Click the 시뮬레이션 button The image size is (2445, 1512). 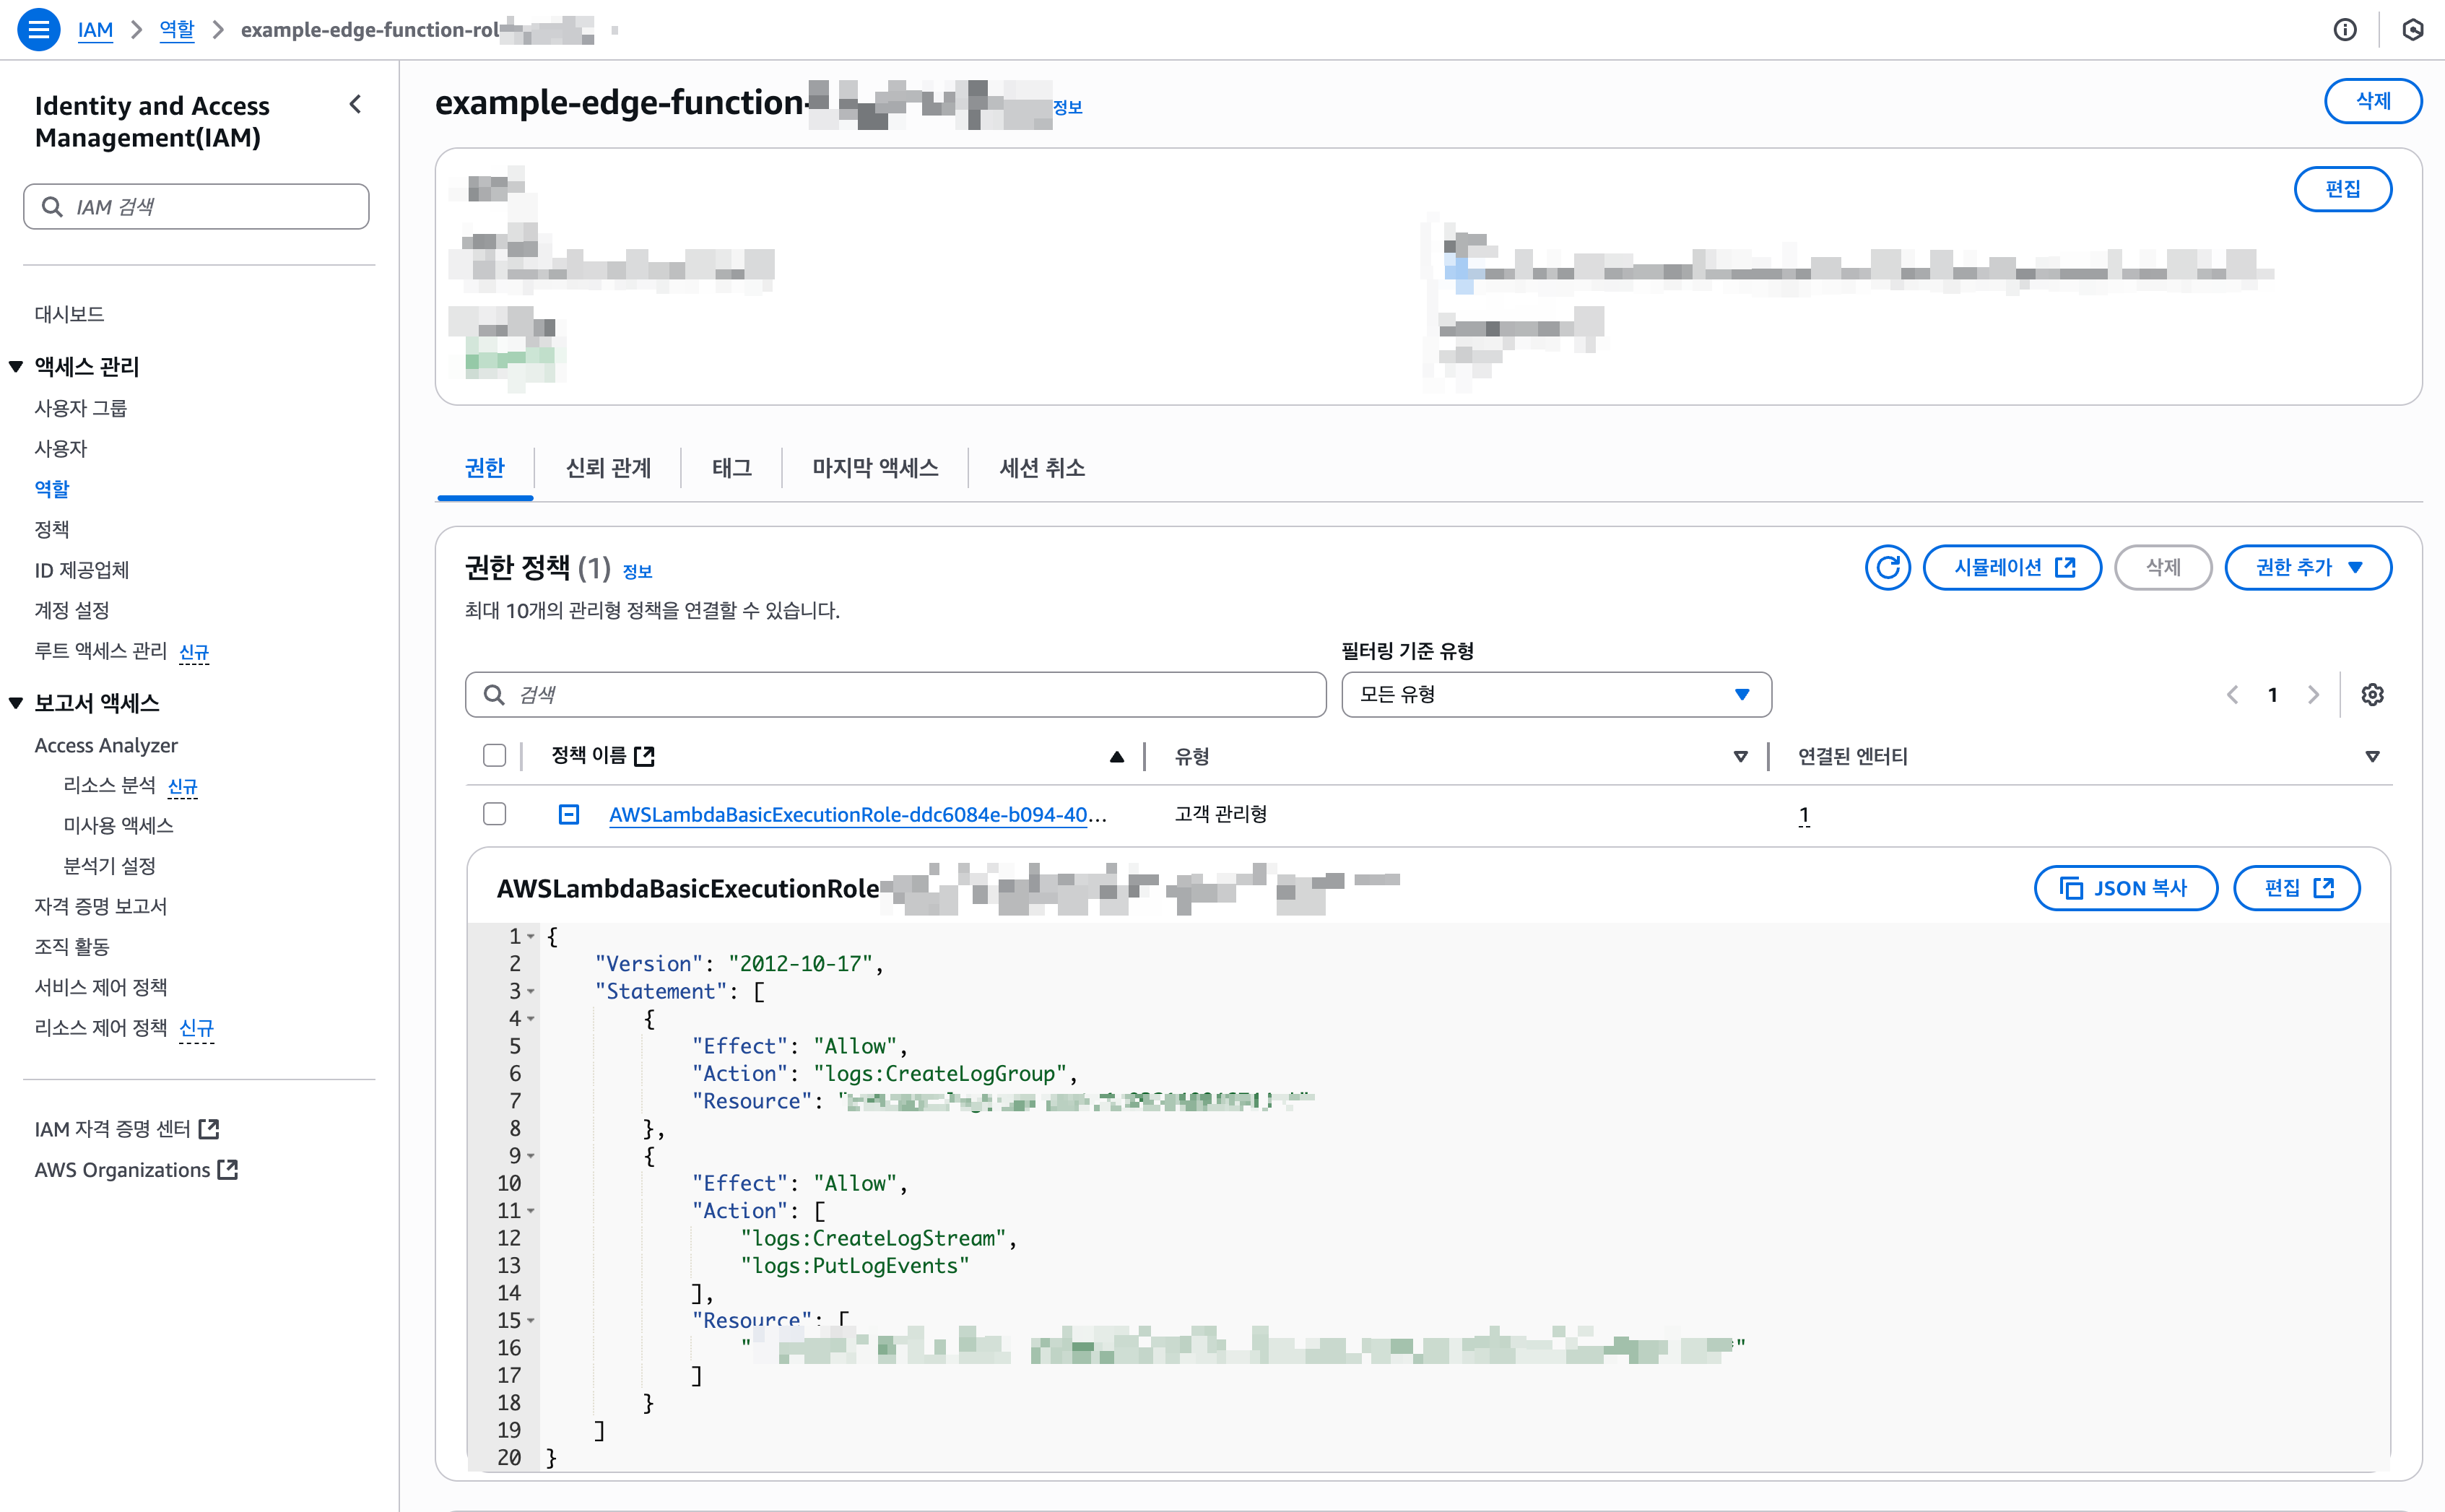2011,568
